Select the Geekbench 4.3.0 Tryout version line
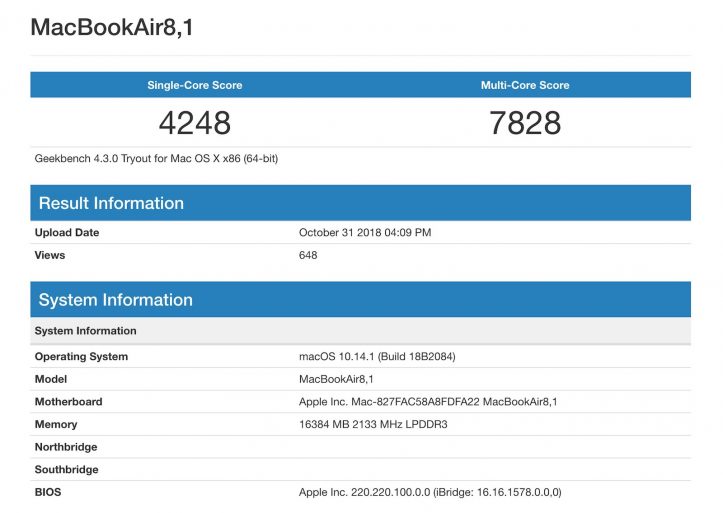The image size is (723, 513). tap(156, 159)
